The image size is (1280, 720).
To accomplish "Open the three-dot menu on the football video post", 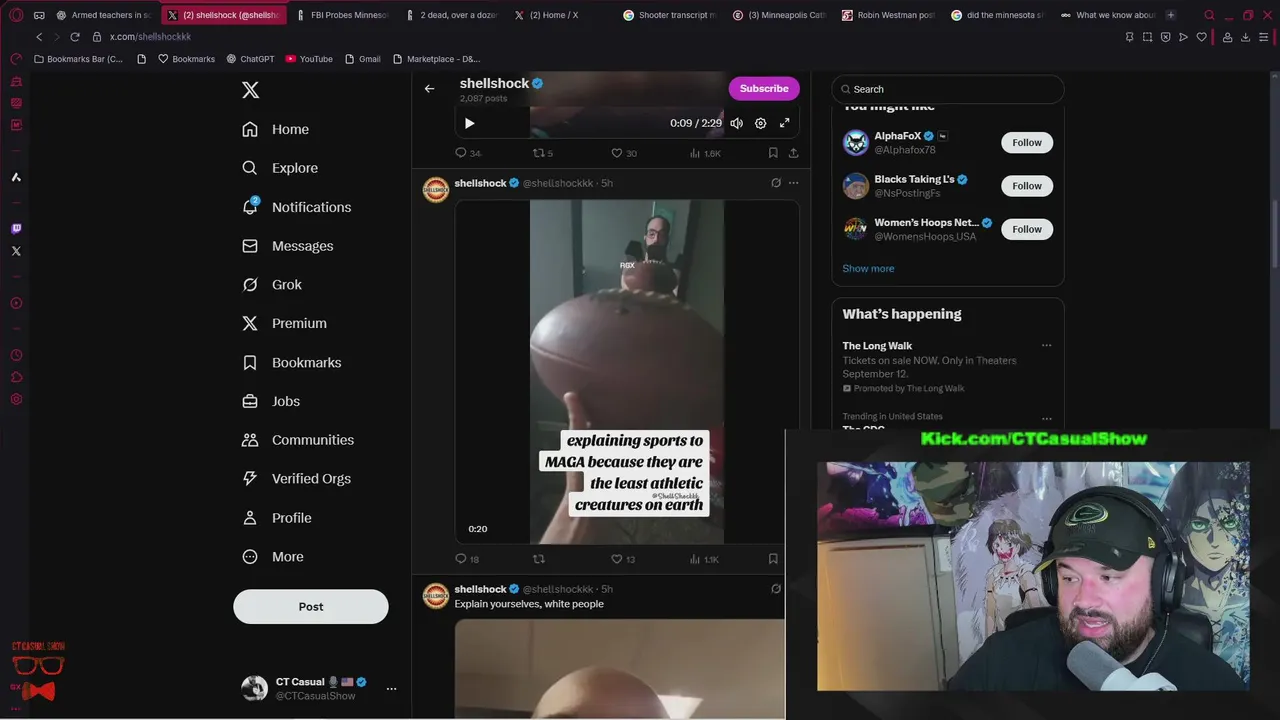I will click(793, 183).
